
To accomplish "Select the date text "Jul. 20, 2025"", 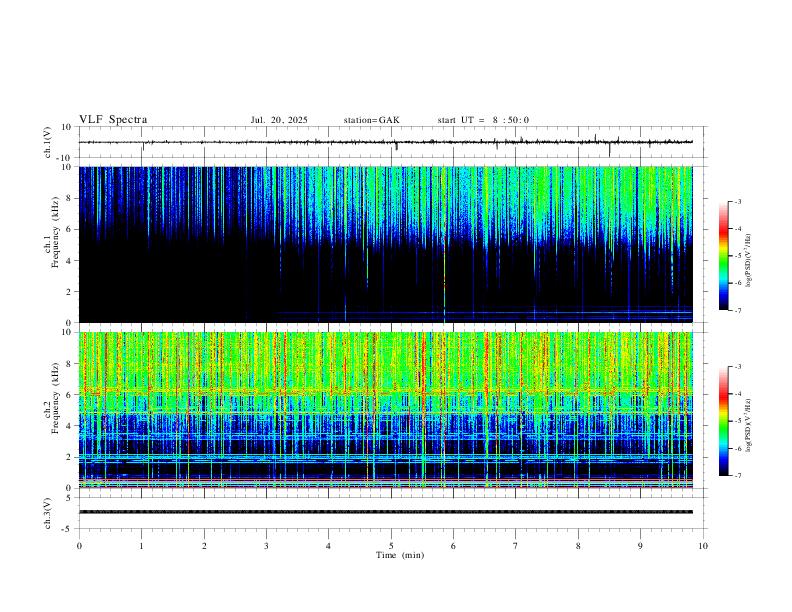I will point(279,120).
